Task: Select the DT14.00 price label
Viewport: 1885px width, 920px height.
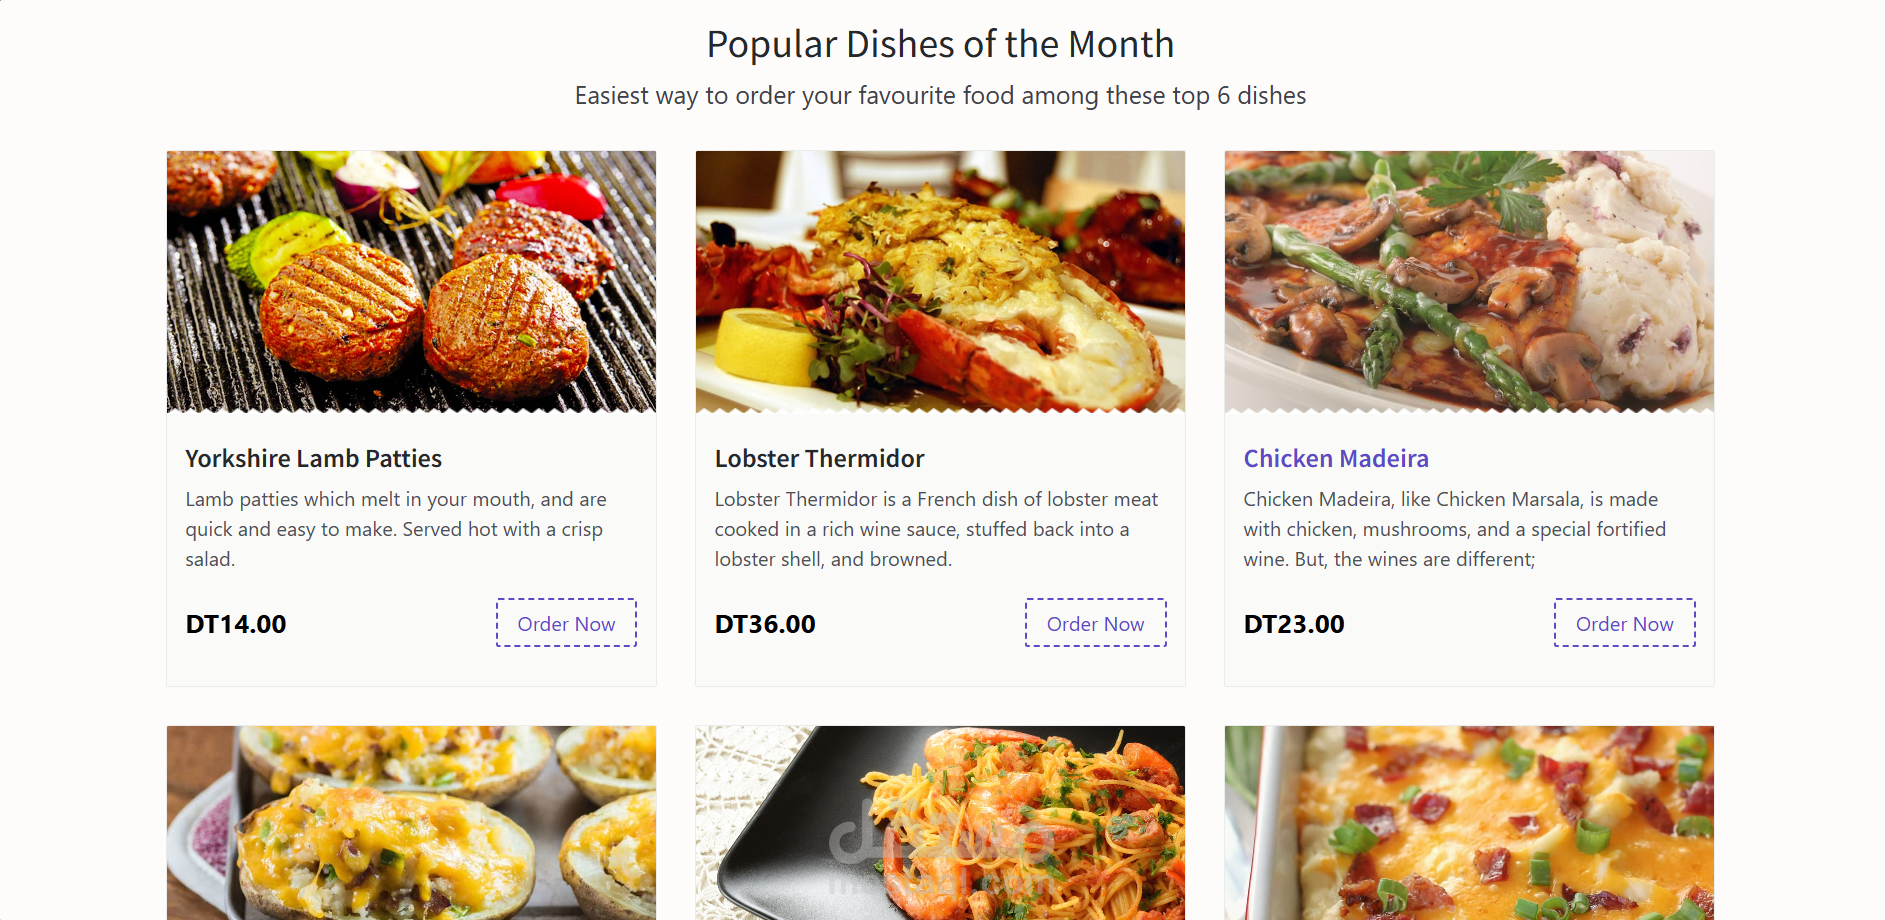Action: 236,624
